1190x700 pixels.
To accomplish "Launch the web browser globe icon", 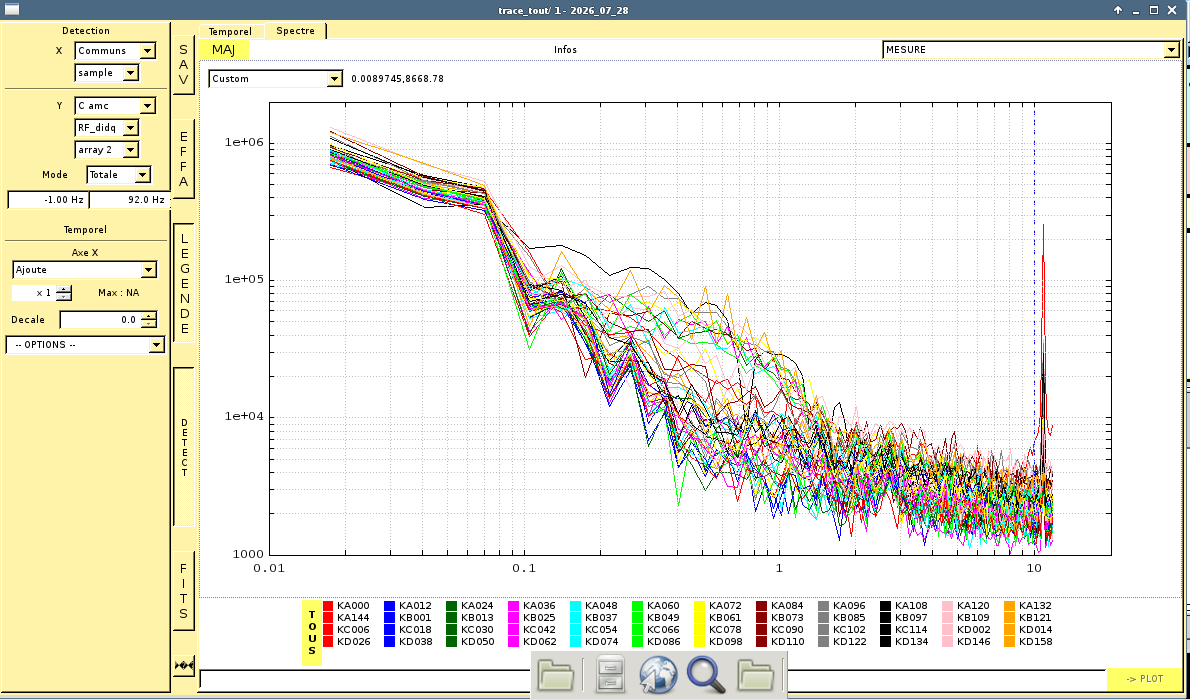I will click(657, 674).
